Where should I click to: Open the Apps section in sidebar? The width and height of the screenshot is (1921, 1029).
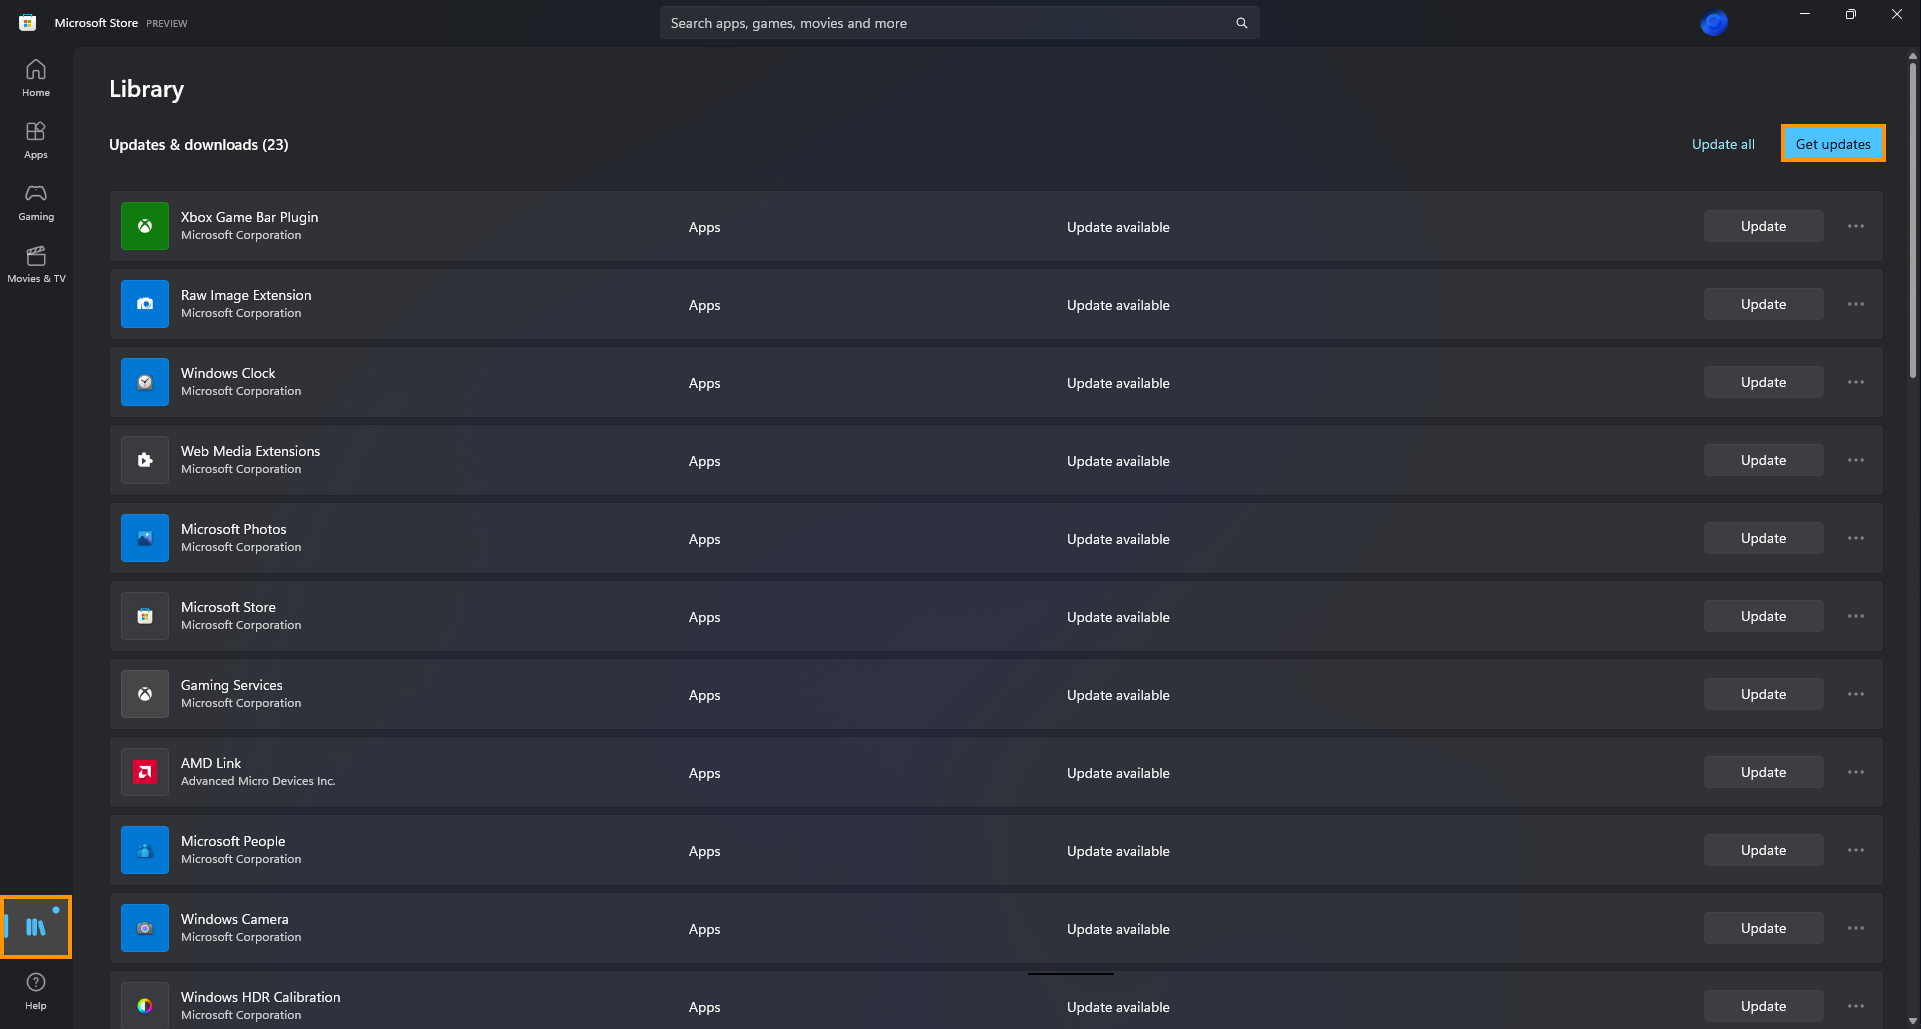click(x=36, y=140)
